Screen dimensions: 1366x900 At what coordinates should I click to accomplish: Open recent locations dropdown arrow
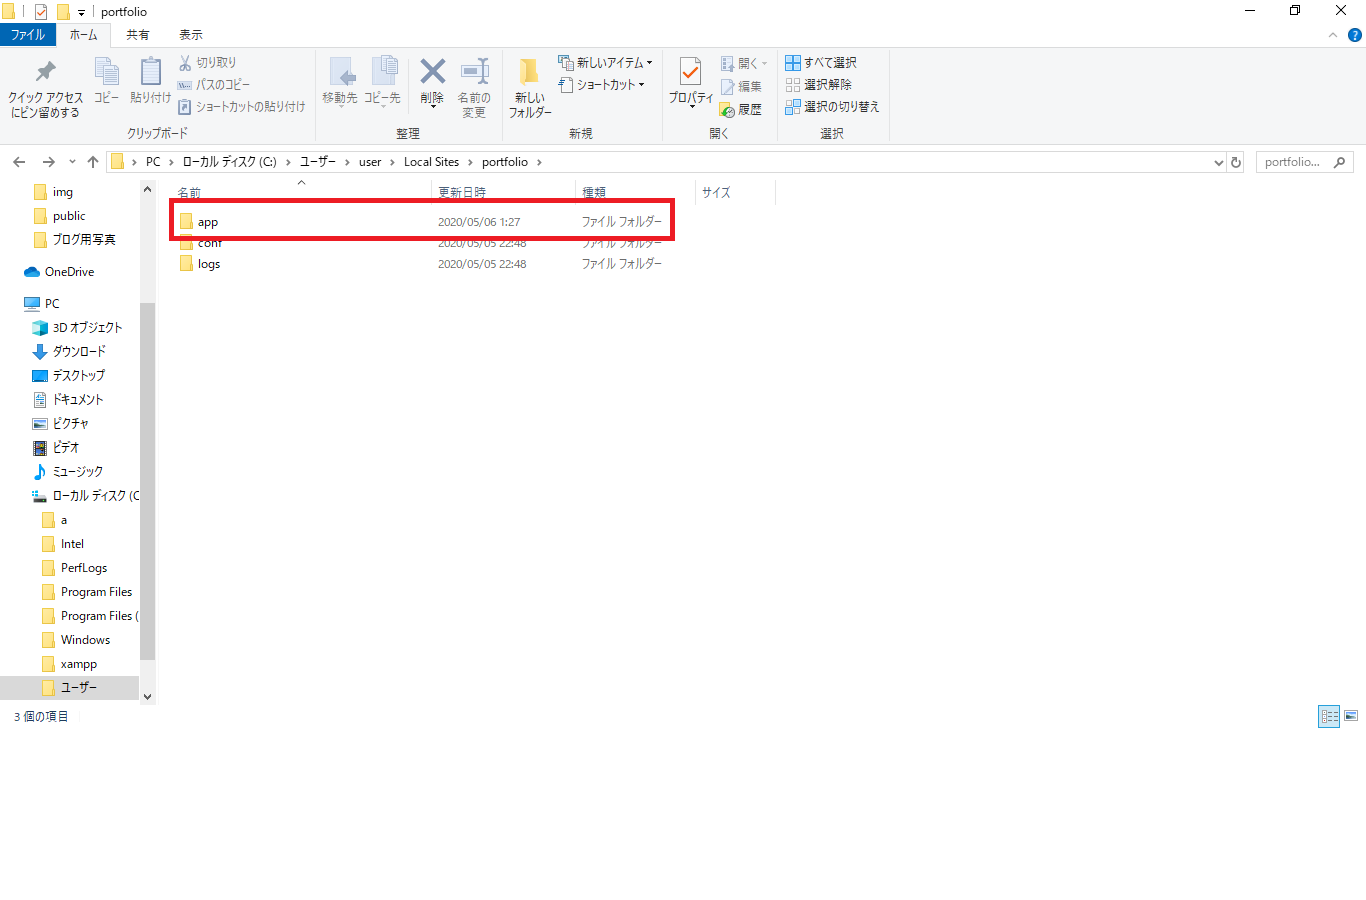72,162
